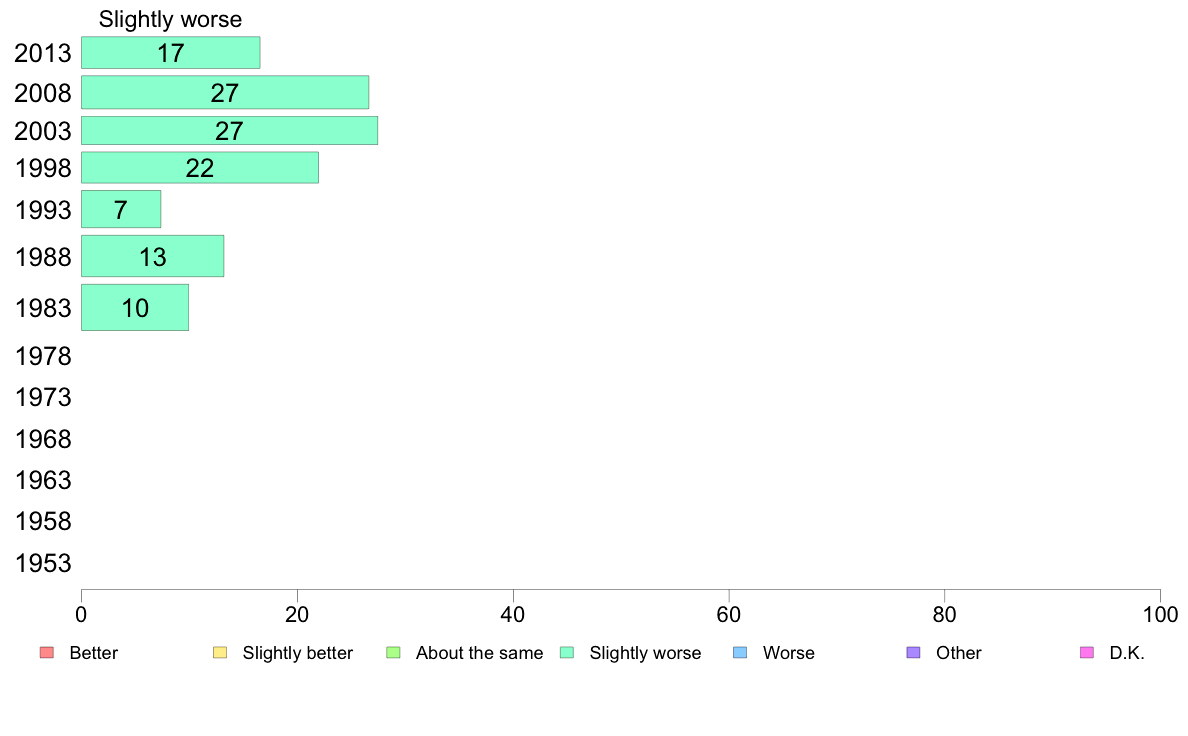Select the 1988 bar showing 13
This screenshot has width=1188, height=736.
[x=152, y=256]
